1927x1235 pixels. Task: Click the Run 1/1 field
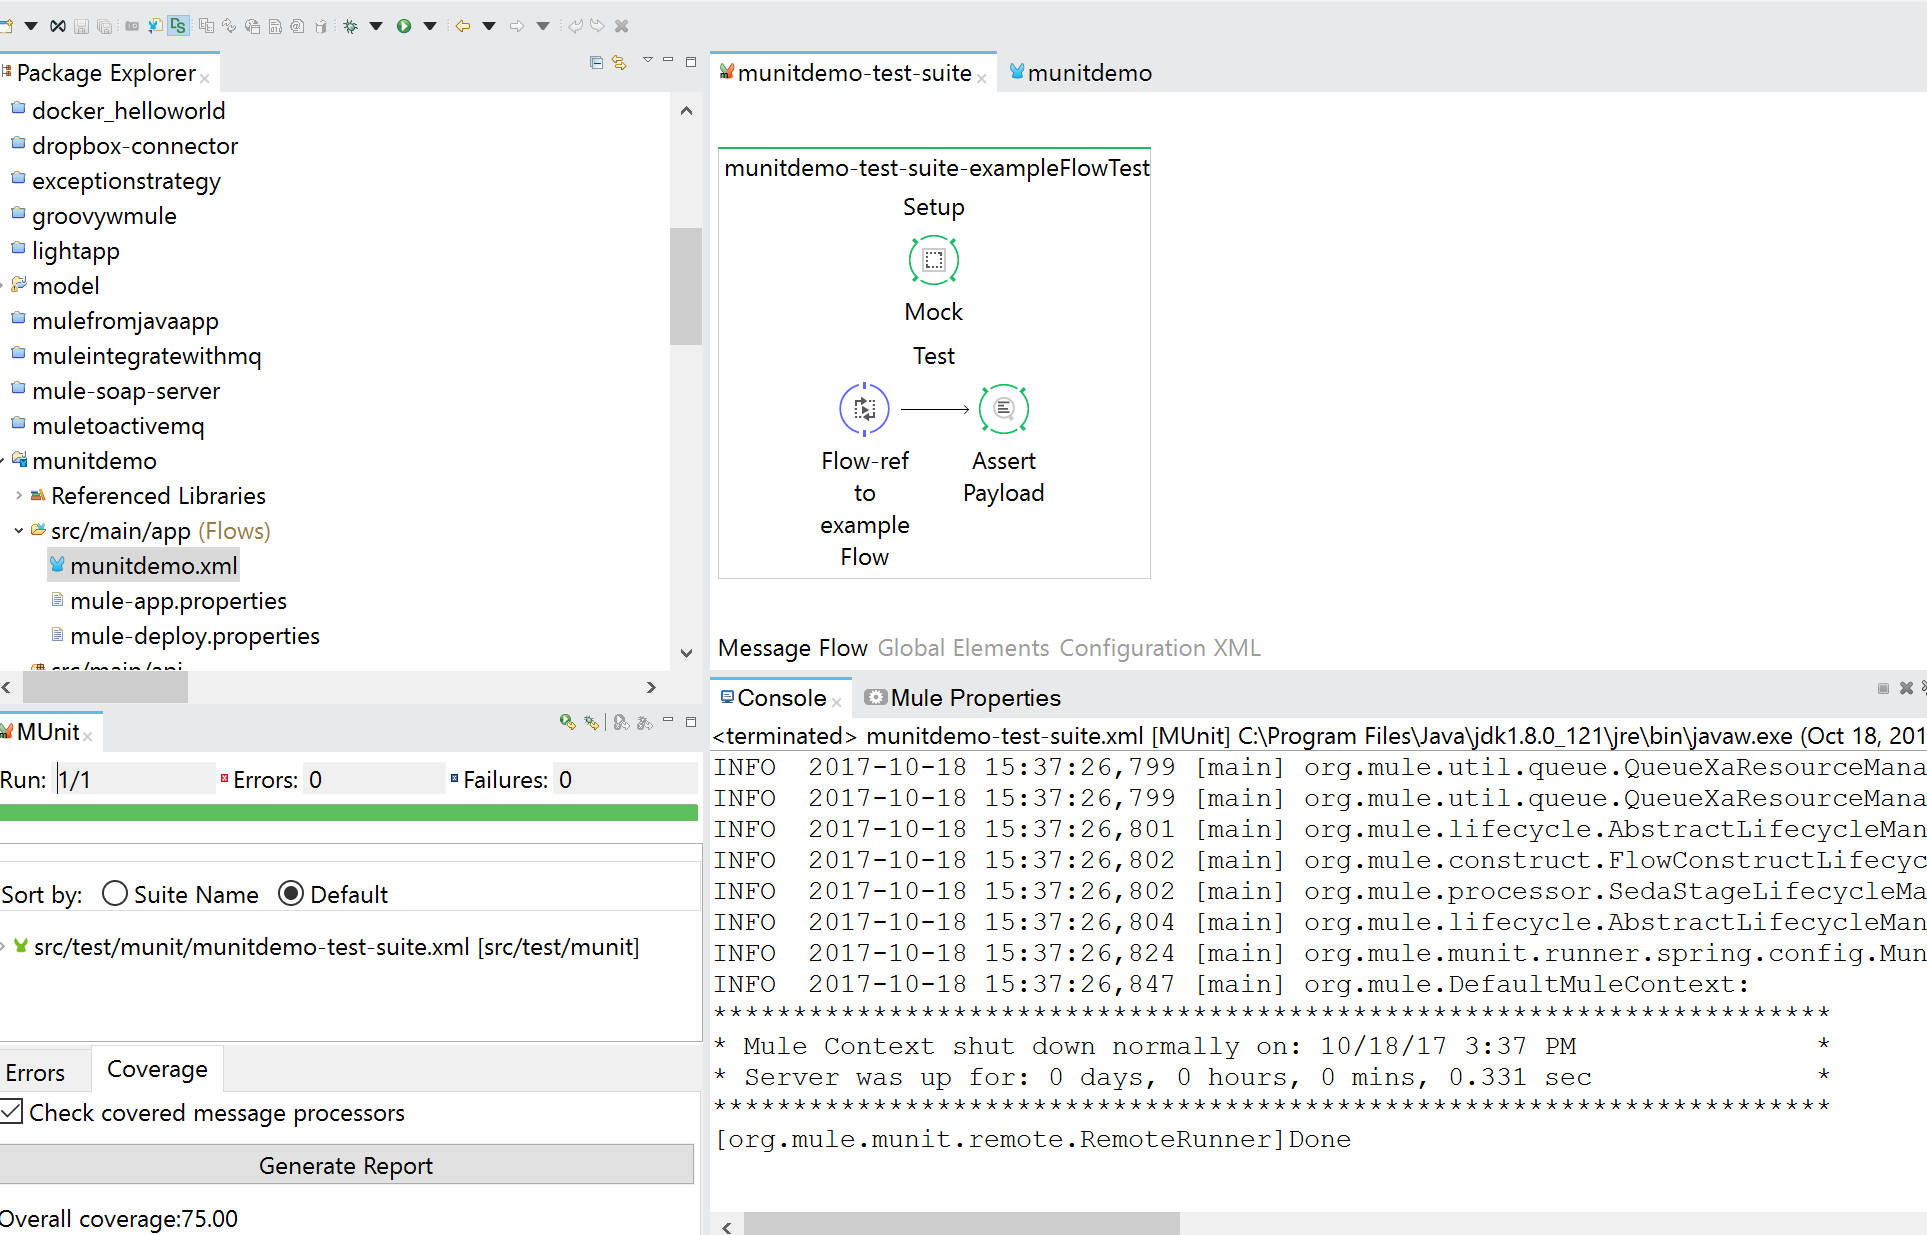tap(135, 779)
